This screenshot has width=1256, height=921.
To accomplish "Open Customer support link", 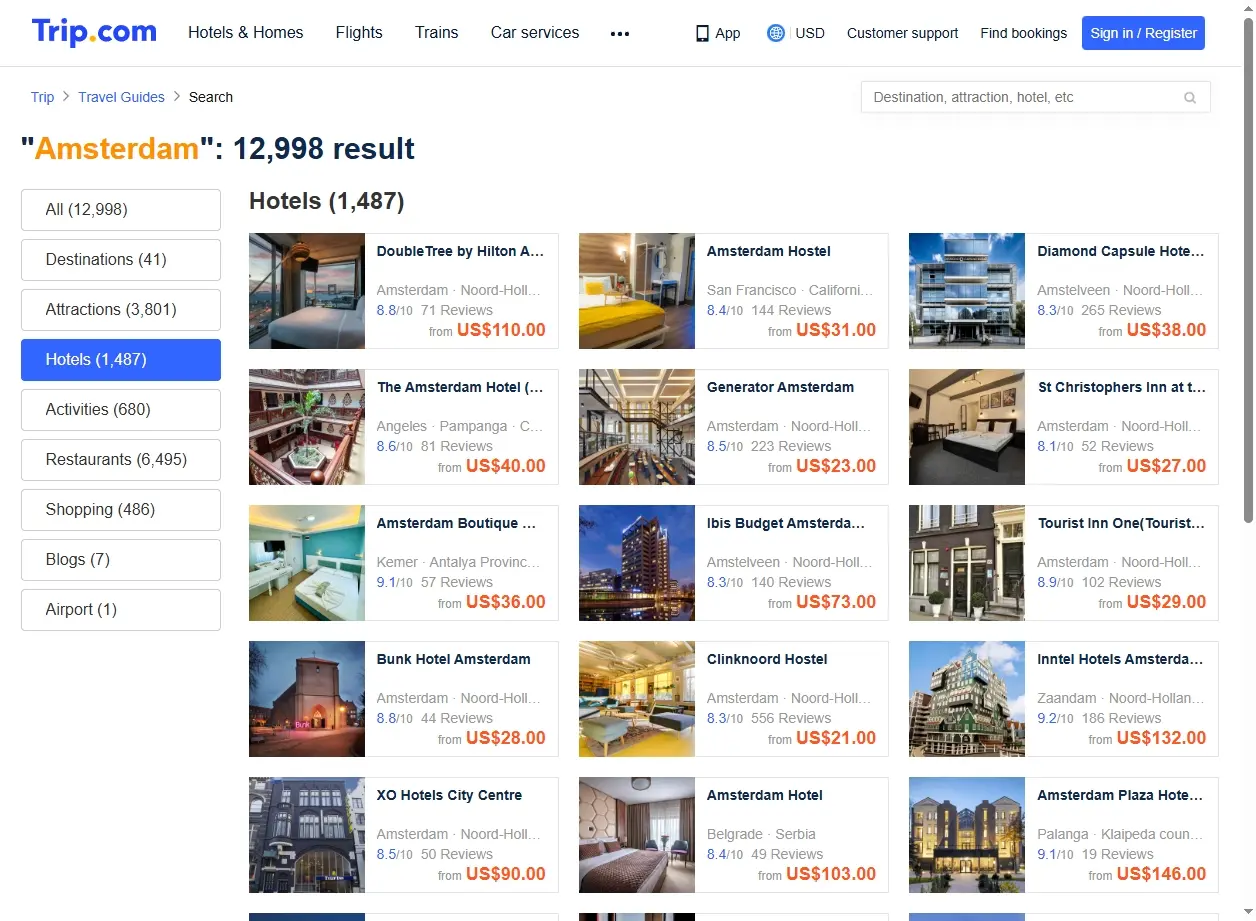I will point(902,33).
